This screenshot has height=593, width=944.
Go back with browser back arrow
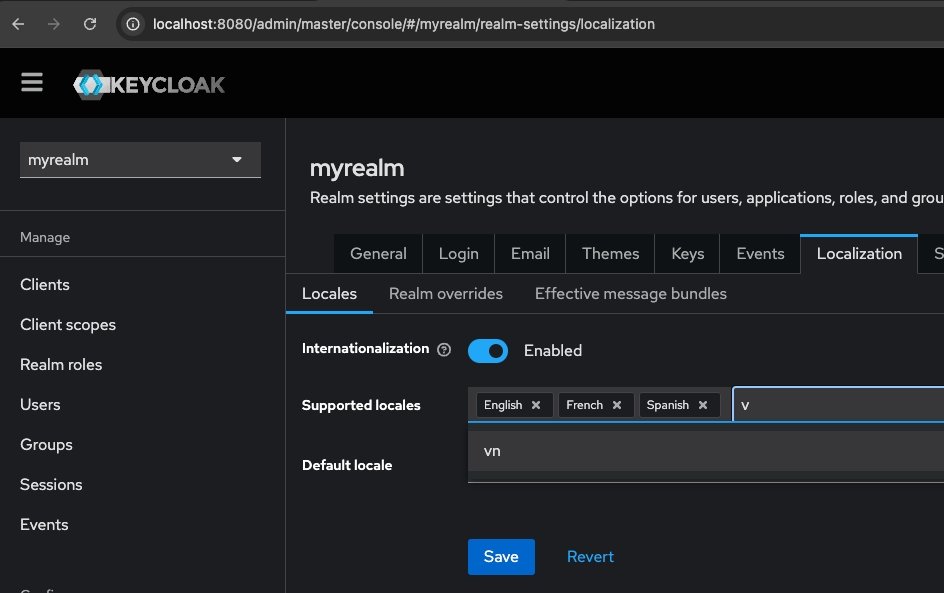coord(18,24)
